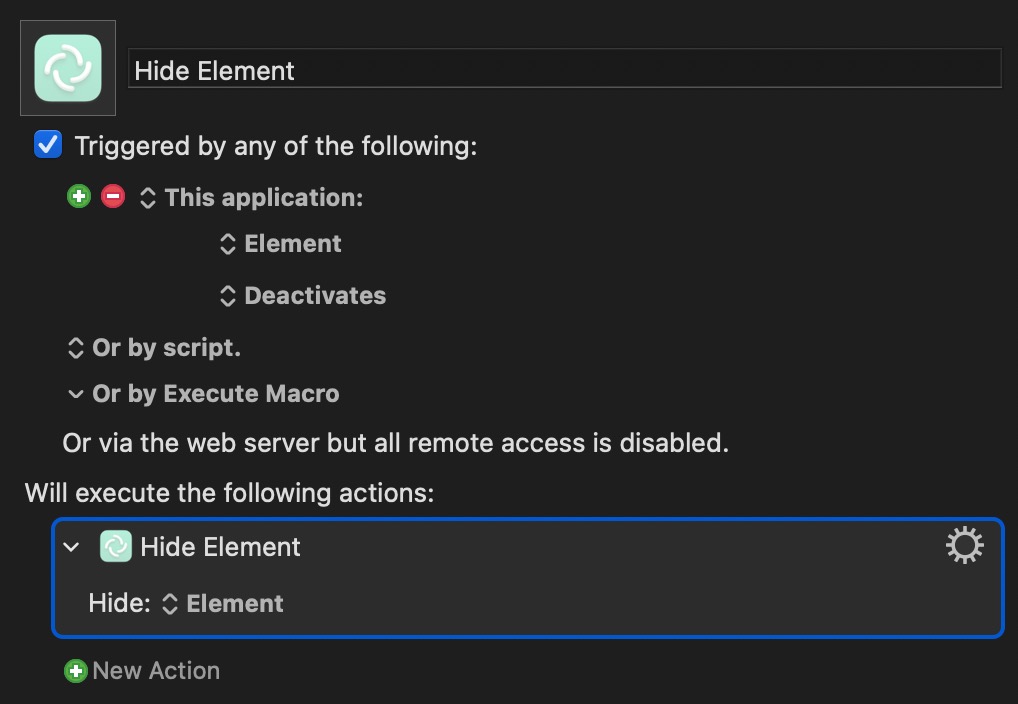The height and width of the screenshot is (704, 1018).
Task: Add a trigger with the green plus
Action: (x=78, y=197)
